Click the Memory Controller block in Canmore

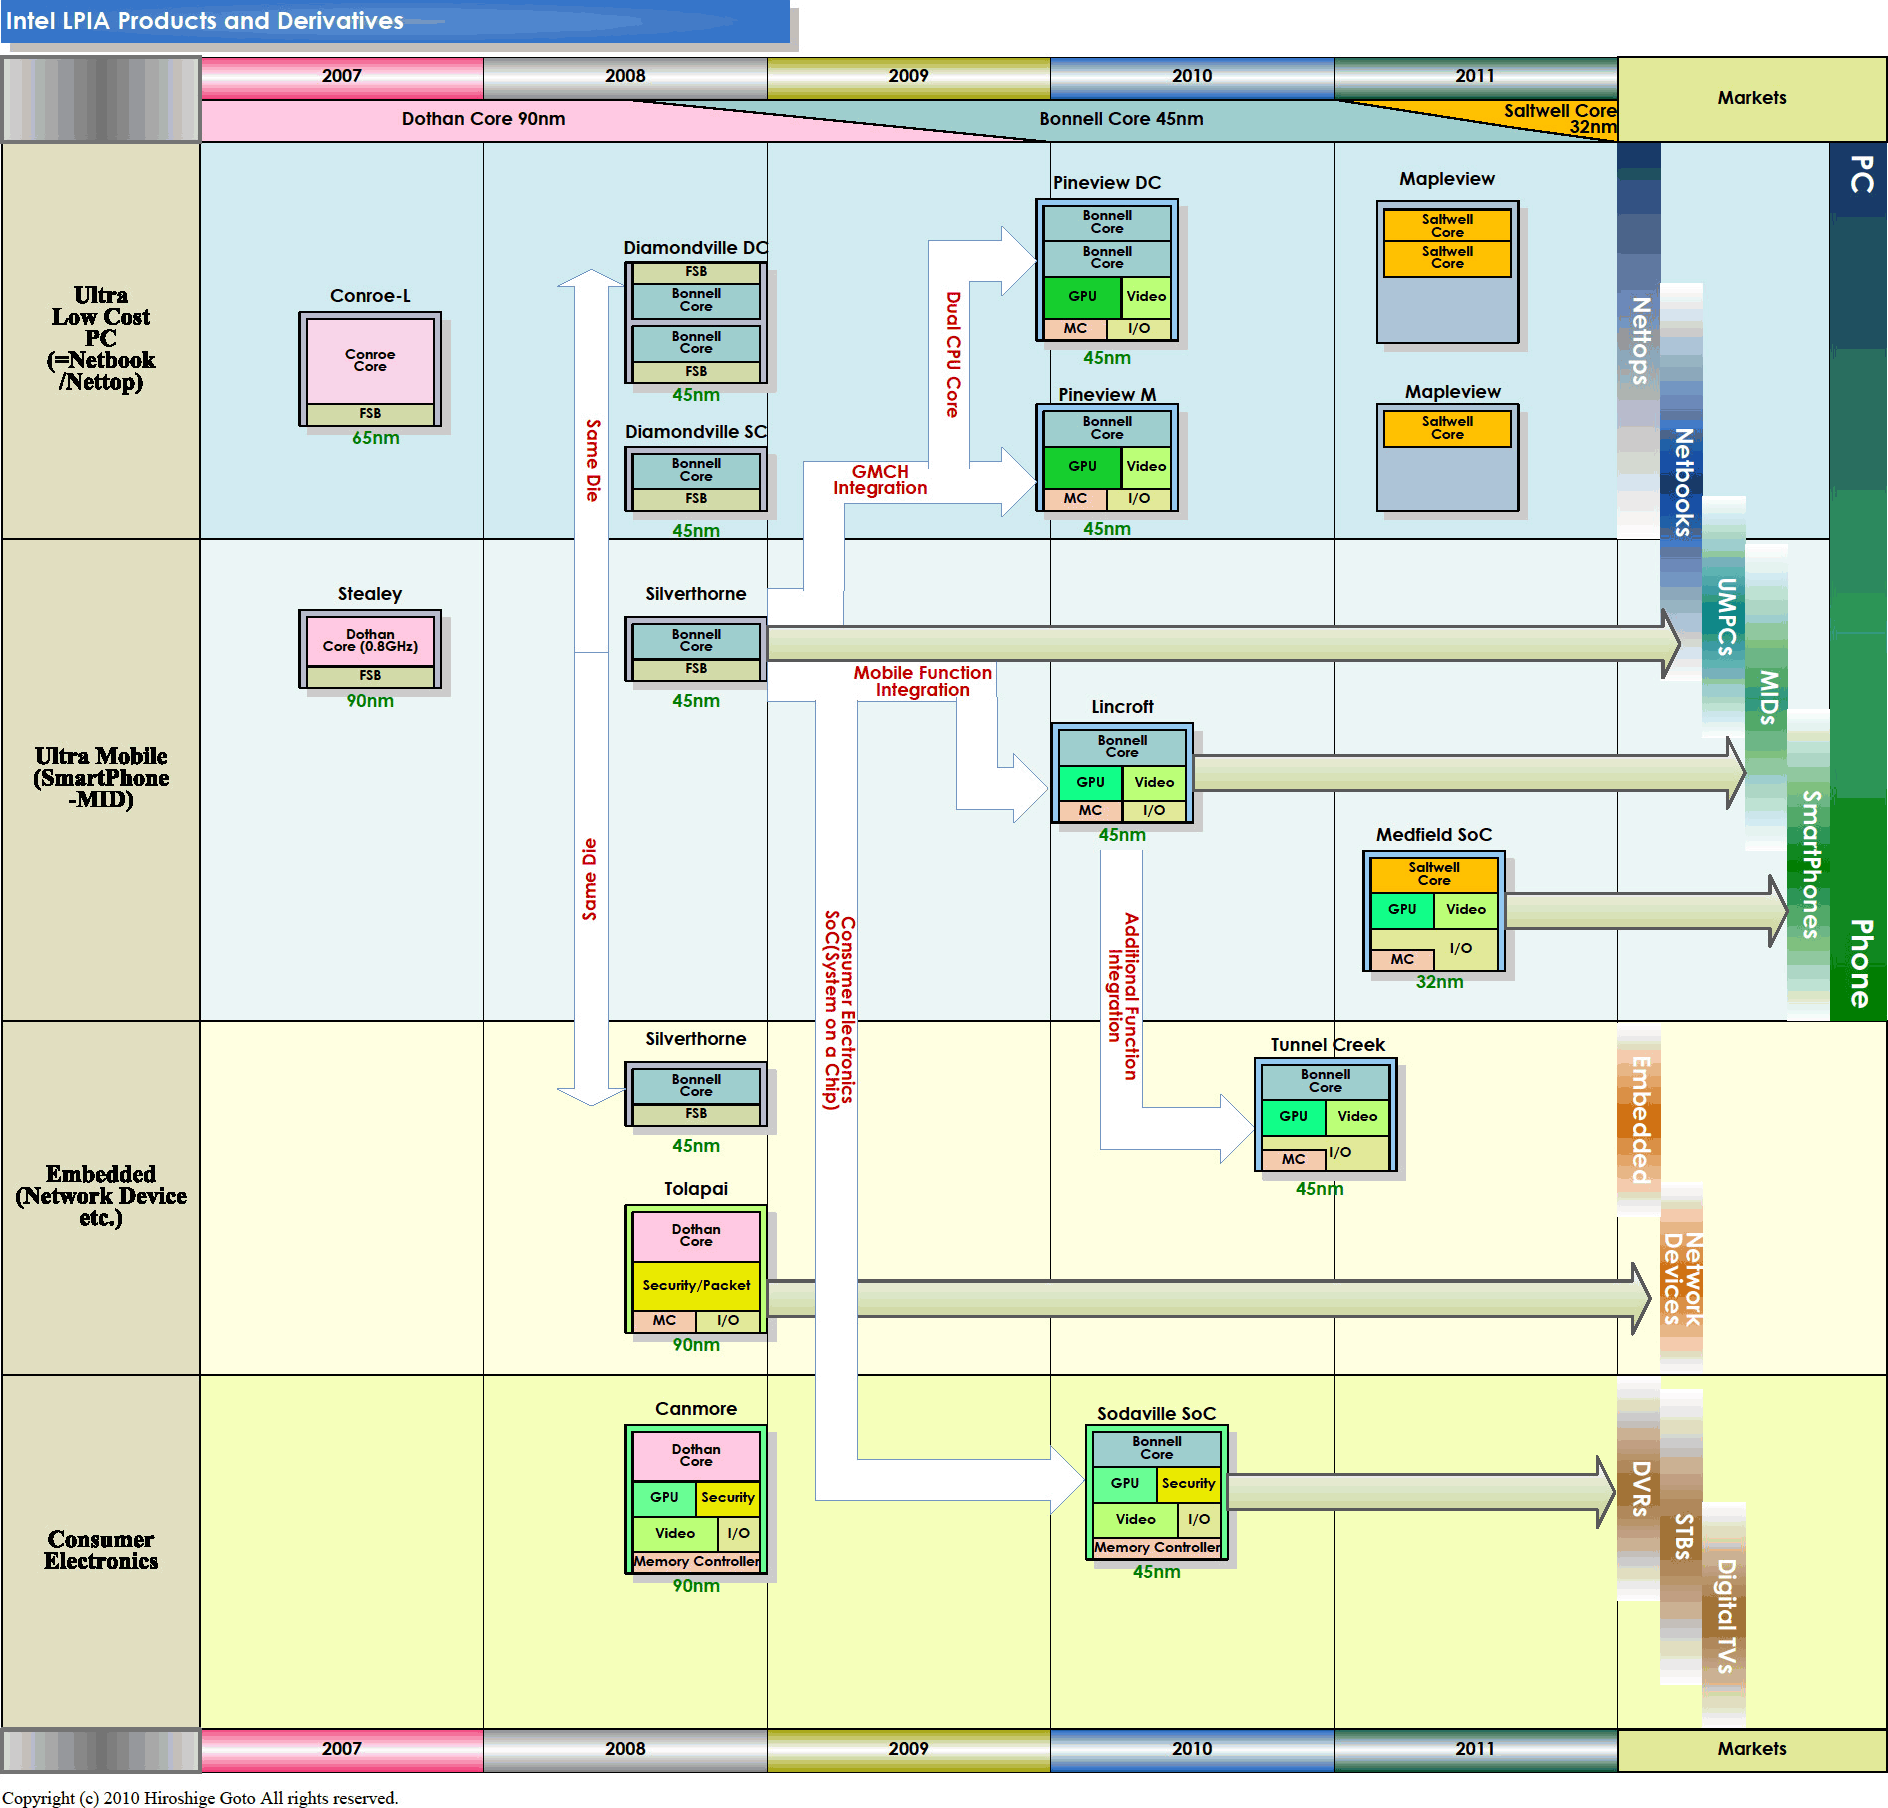click(x=696, y=1561)
